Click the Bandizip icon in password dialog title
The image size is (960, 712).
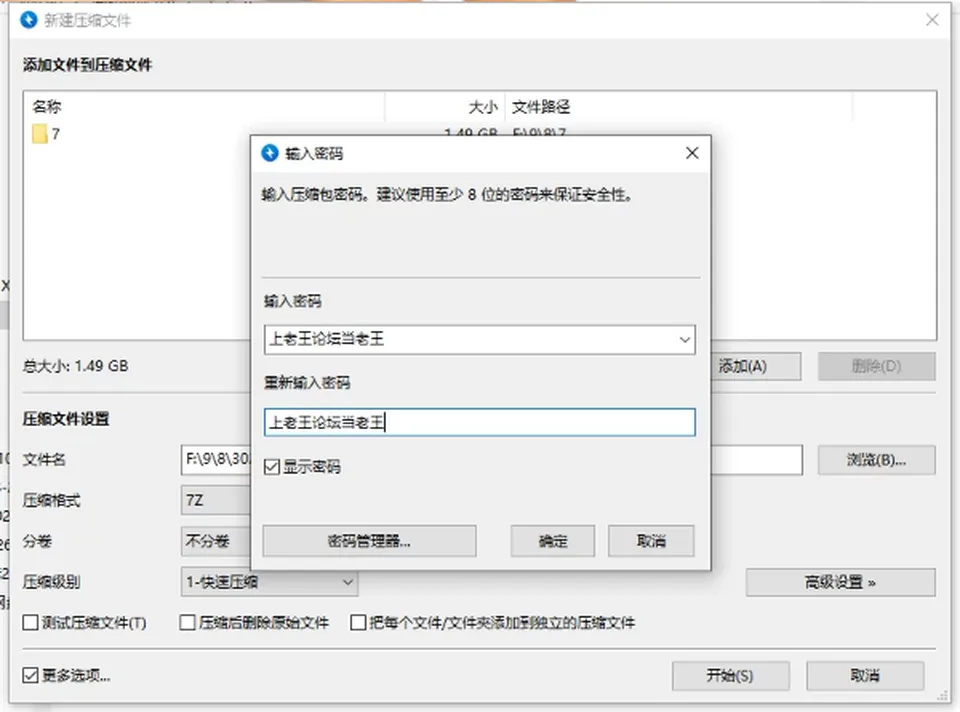270,153
